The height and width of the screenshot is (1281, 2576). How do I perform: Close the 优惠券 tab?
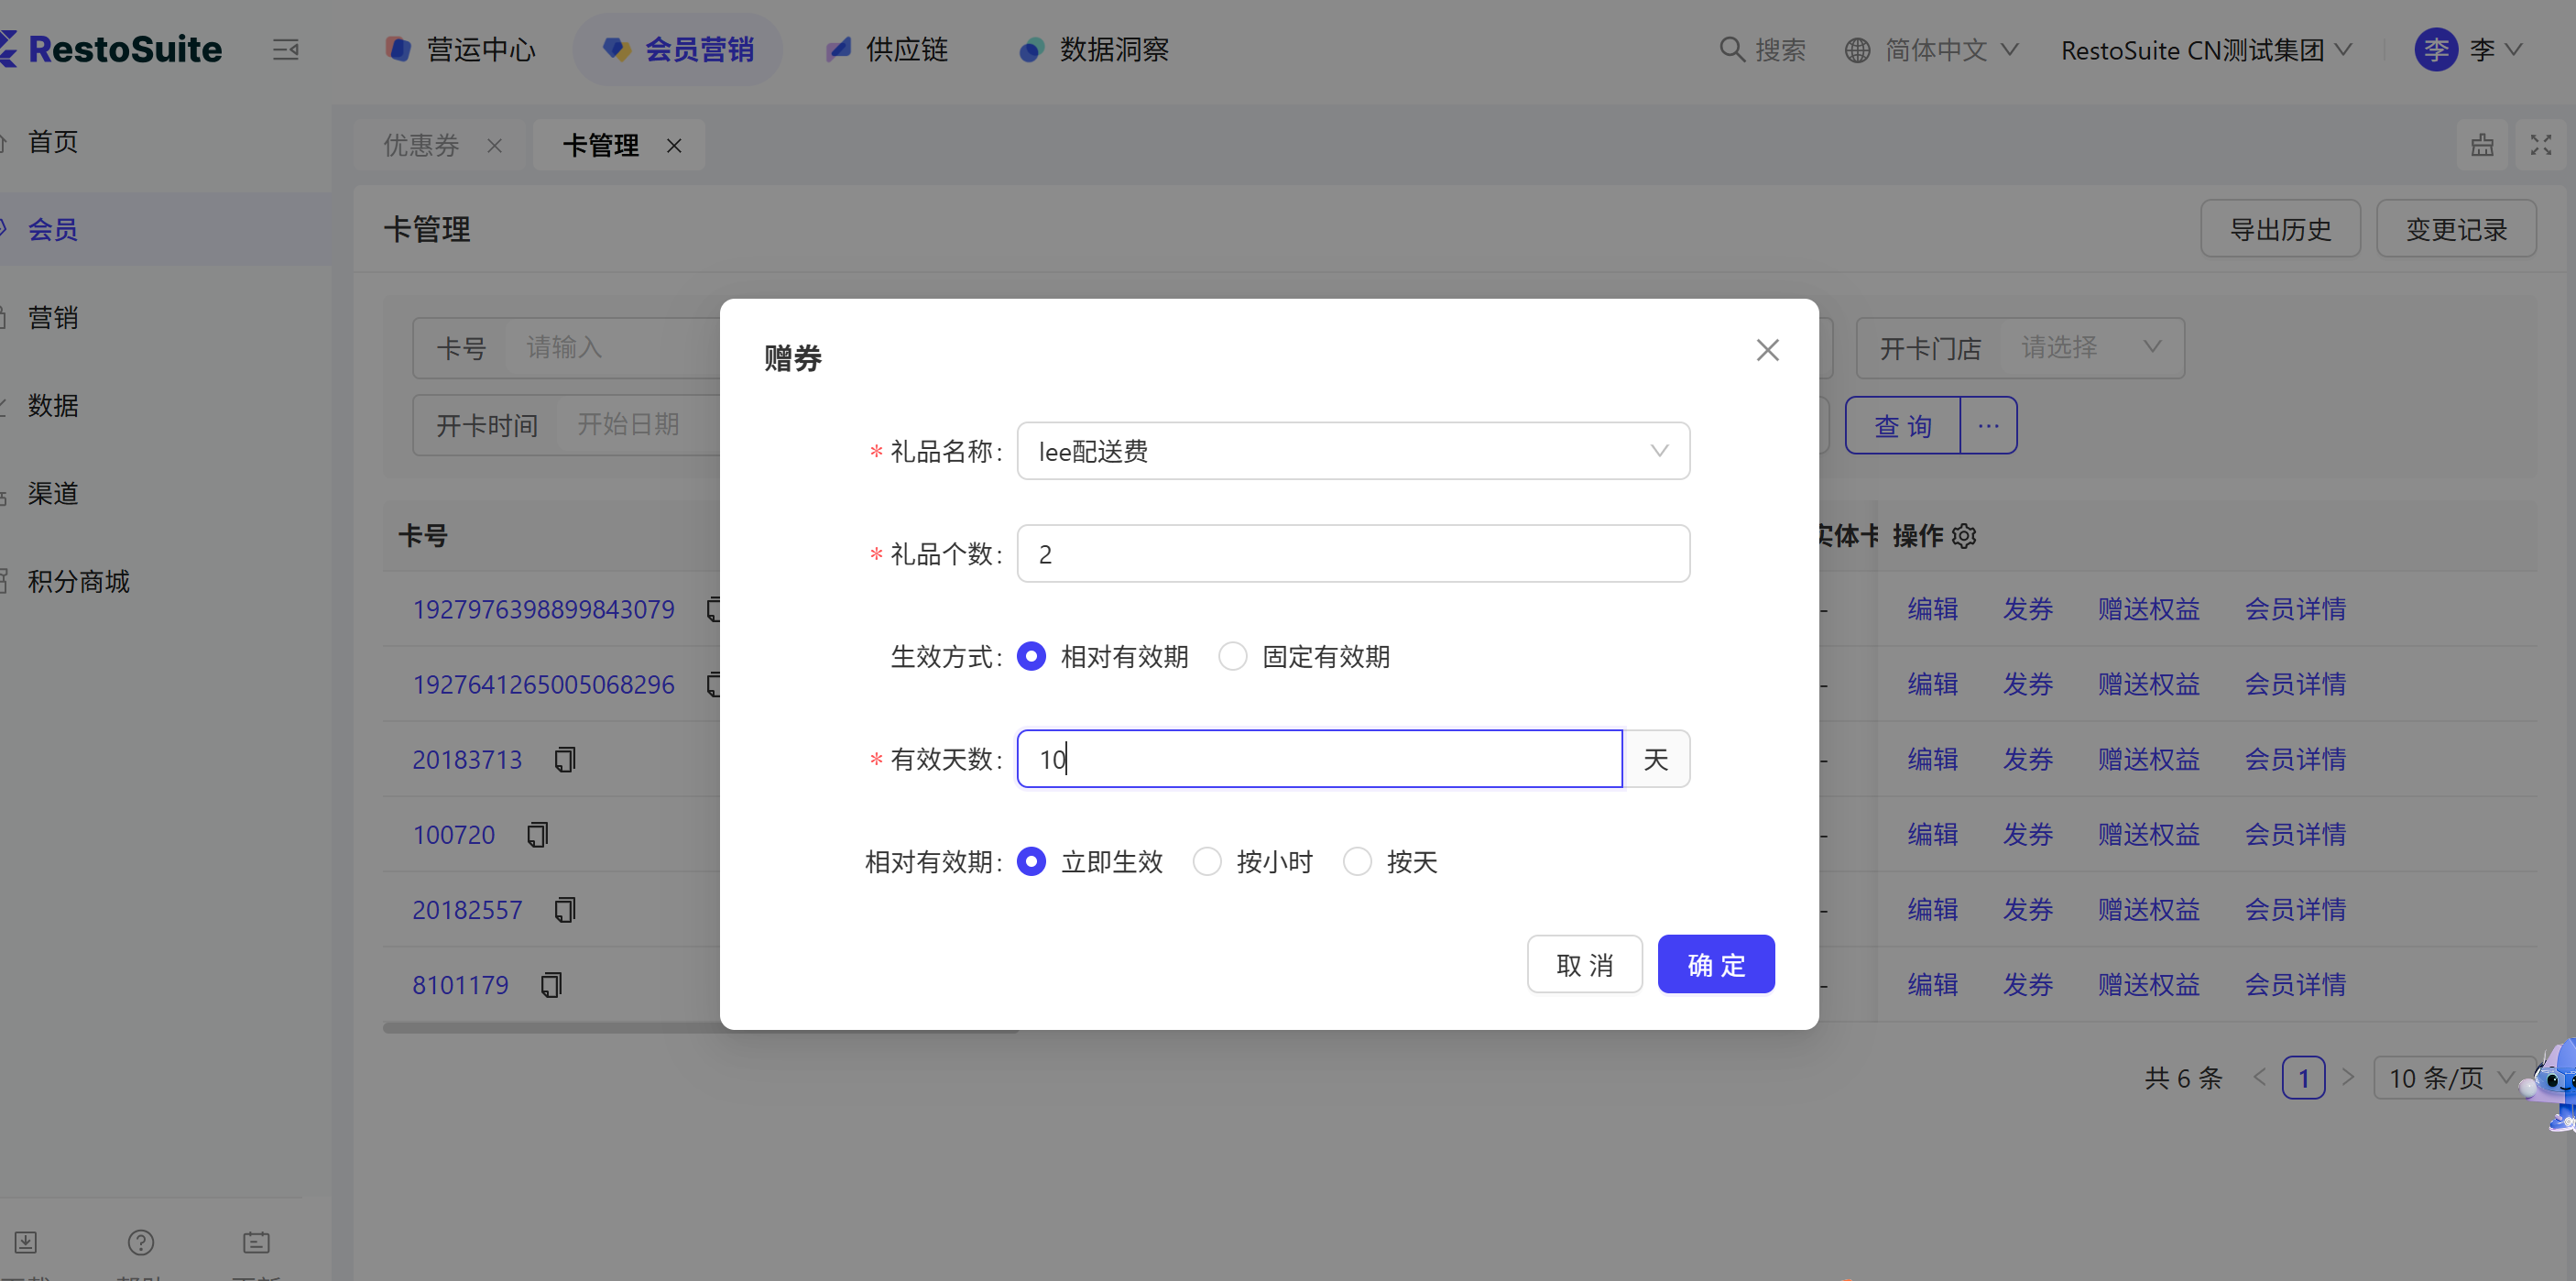[494, 146]
